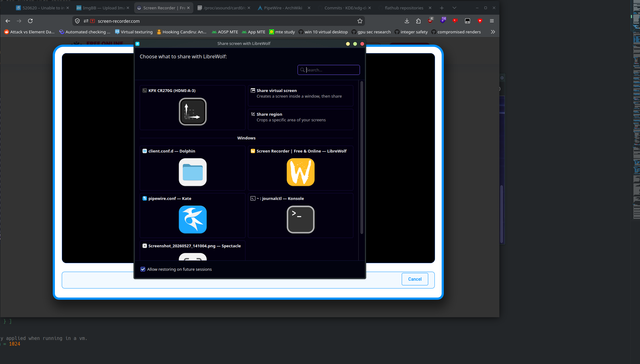The width and height of the screenshot is (640, 364).
Task: Open the browser hamburger menu
Action: (492, 21)
